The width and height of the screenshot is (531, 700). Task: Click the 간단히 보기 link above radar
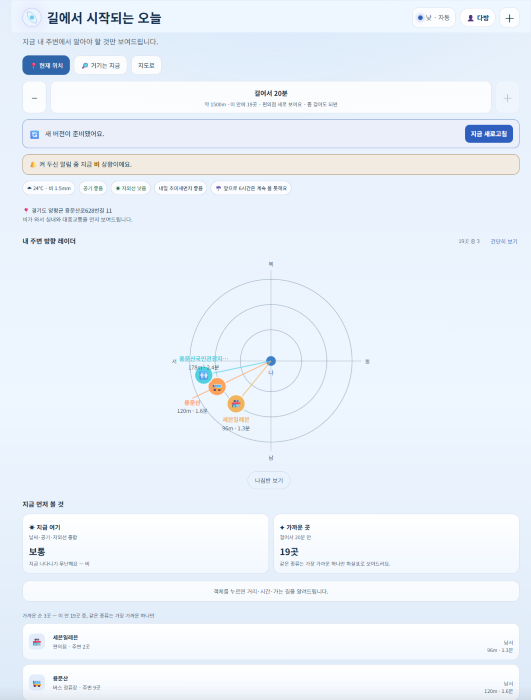pos(504,241)
